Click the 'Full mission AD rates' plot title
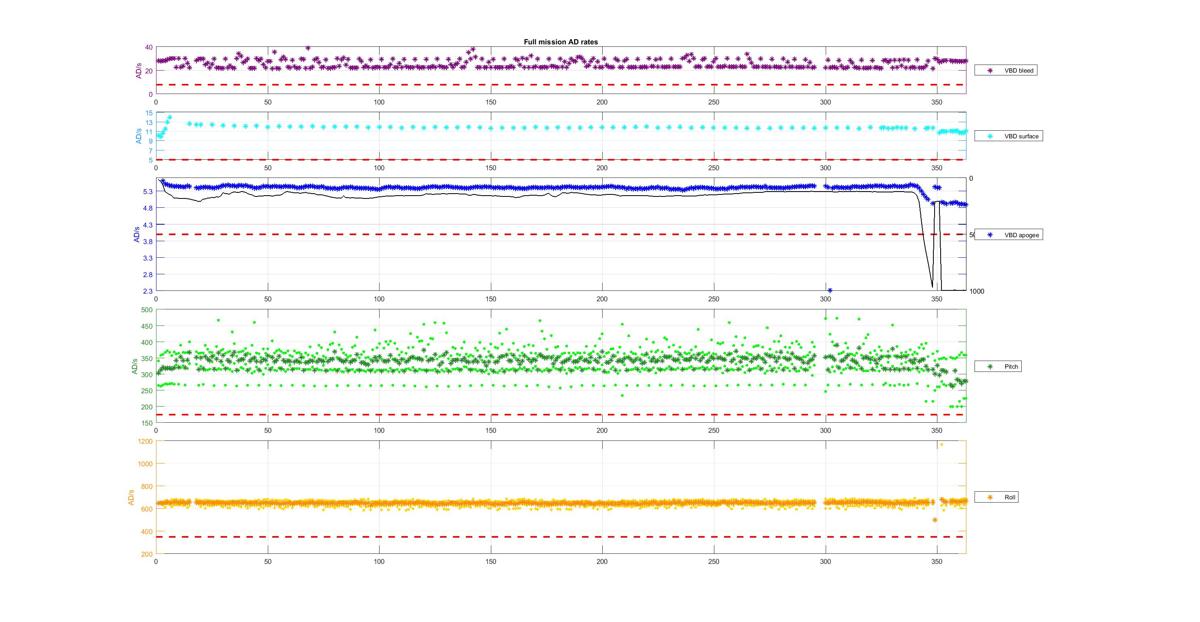1200x622 pixels. tap(561, 41)
